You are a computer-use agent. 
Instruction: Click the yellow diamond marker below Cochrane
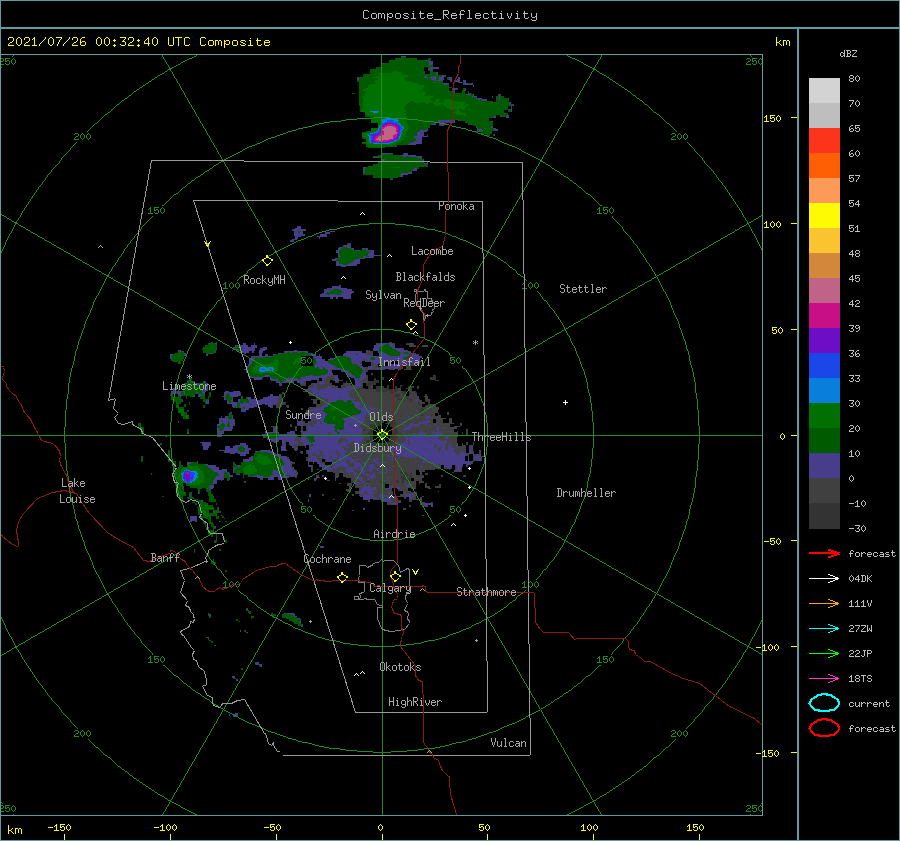click(343, 578)
